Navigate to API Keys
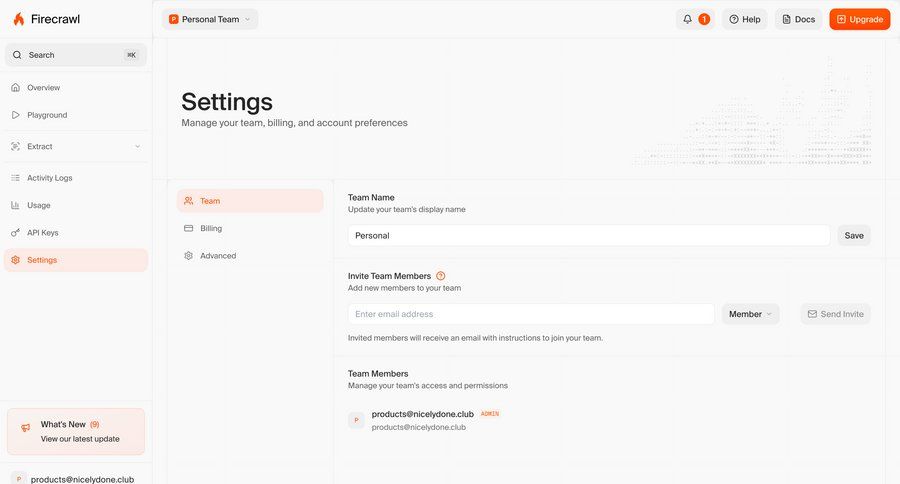The image size is (900, 484). (x=42, y=233)
